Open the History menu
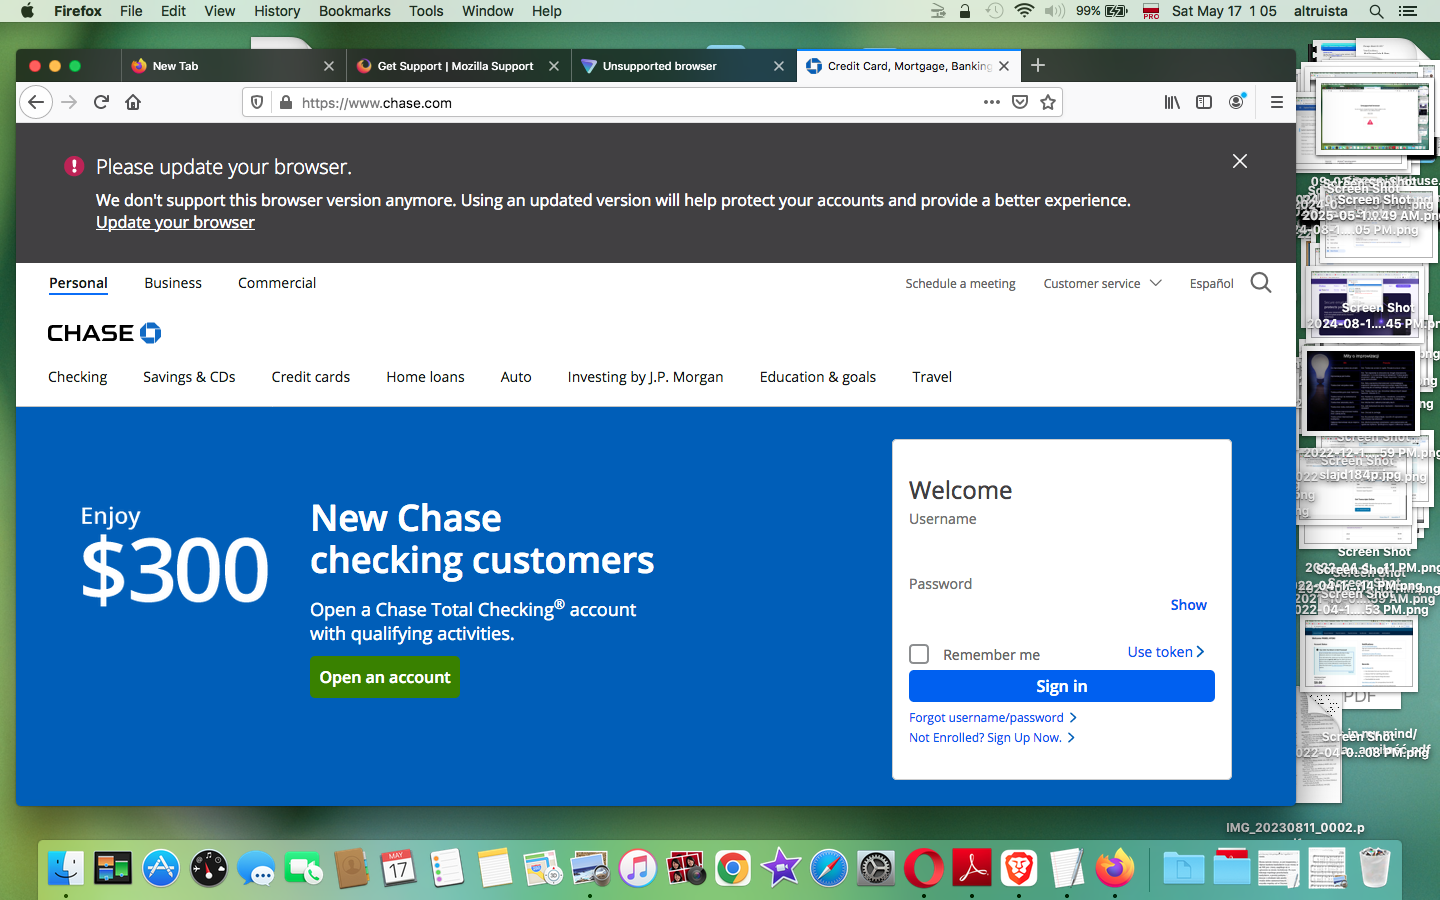This screenshot has width=1440, height=900. click(x=277, y=11)
